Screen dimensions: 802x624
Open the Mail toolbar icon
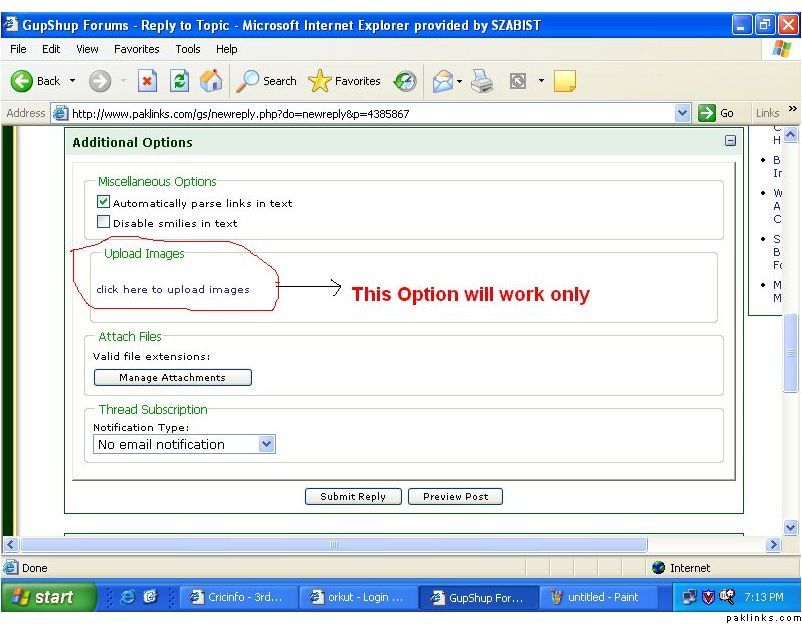pos(443,82)
